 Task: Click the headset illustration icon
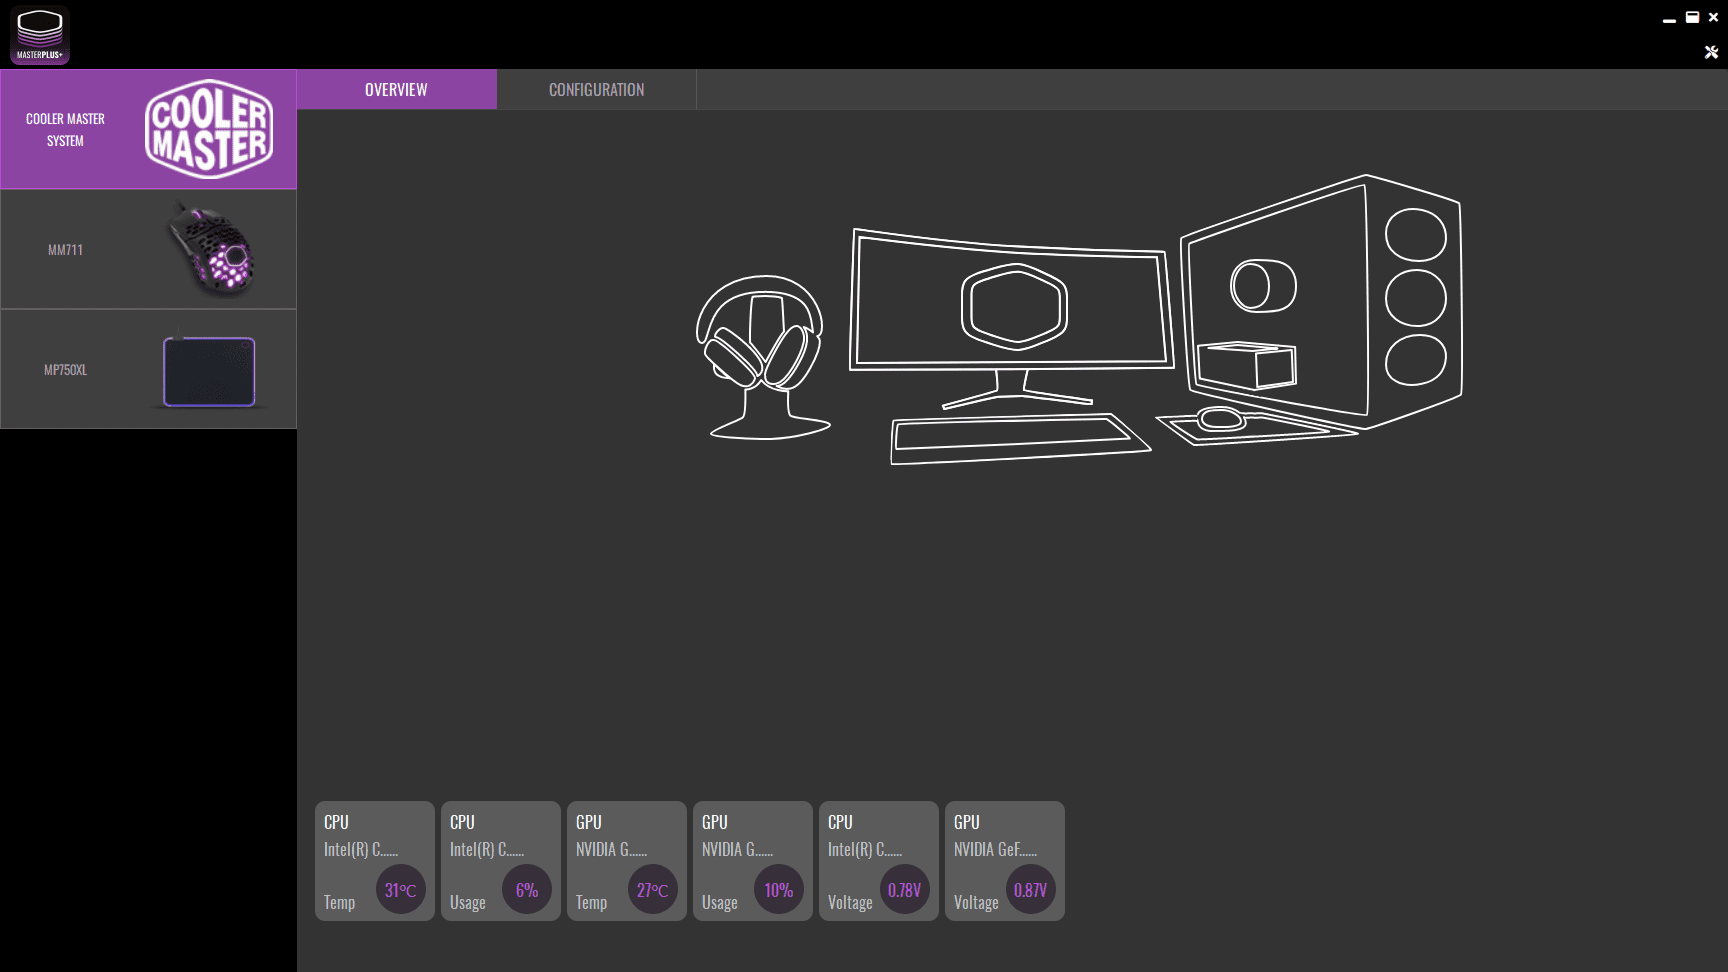(x=763, y=357)
